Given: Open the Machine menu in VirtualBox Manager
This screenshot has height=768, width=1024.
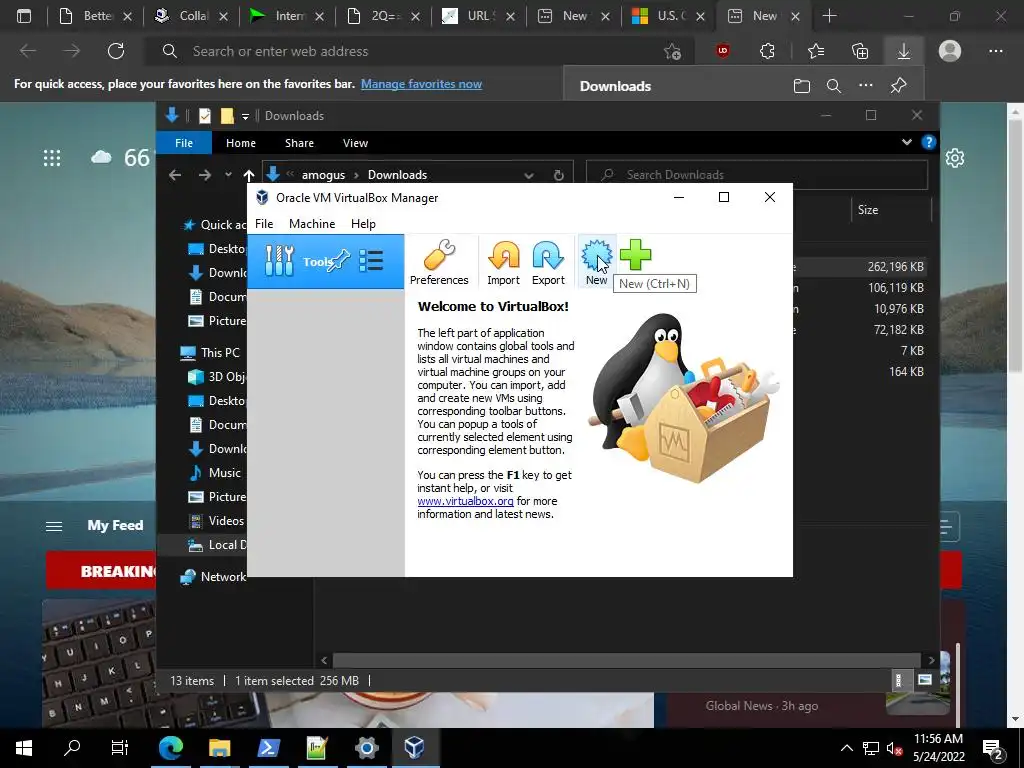Looking at the screenshot, I should [x=312, y=223].
